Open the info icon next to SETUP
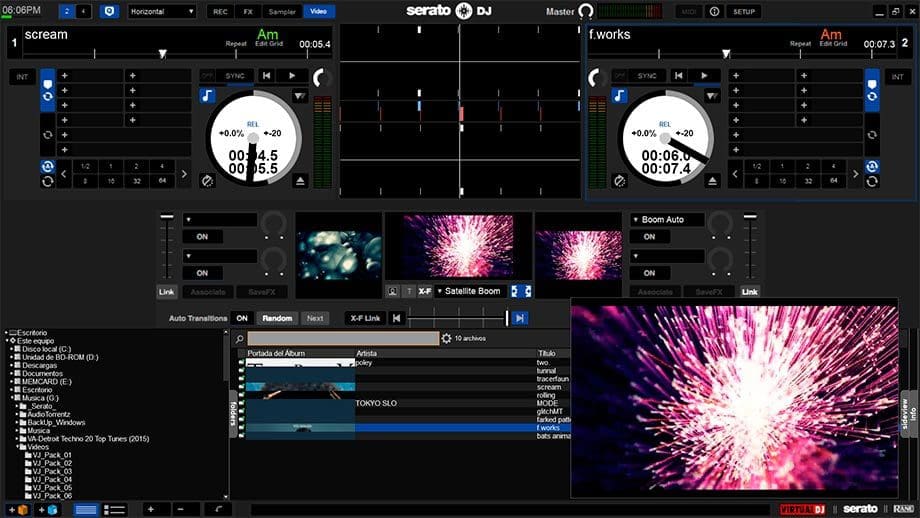The width and height of the screenshot is (920, 518). coord(714,11)
